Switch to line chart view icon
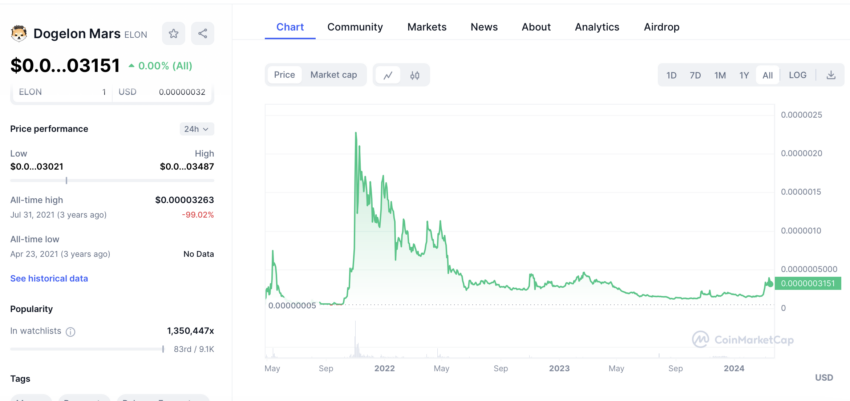Viewport: 850px width, 401px height. click(x=388, y=75)
